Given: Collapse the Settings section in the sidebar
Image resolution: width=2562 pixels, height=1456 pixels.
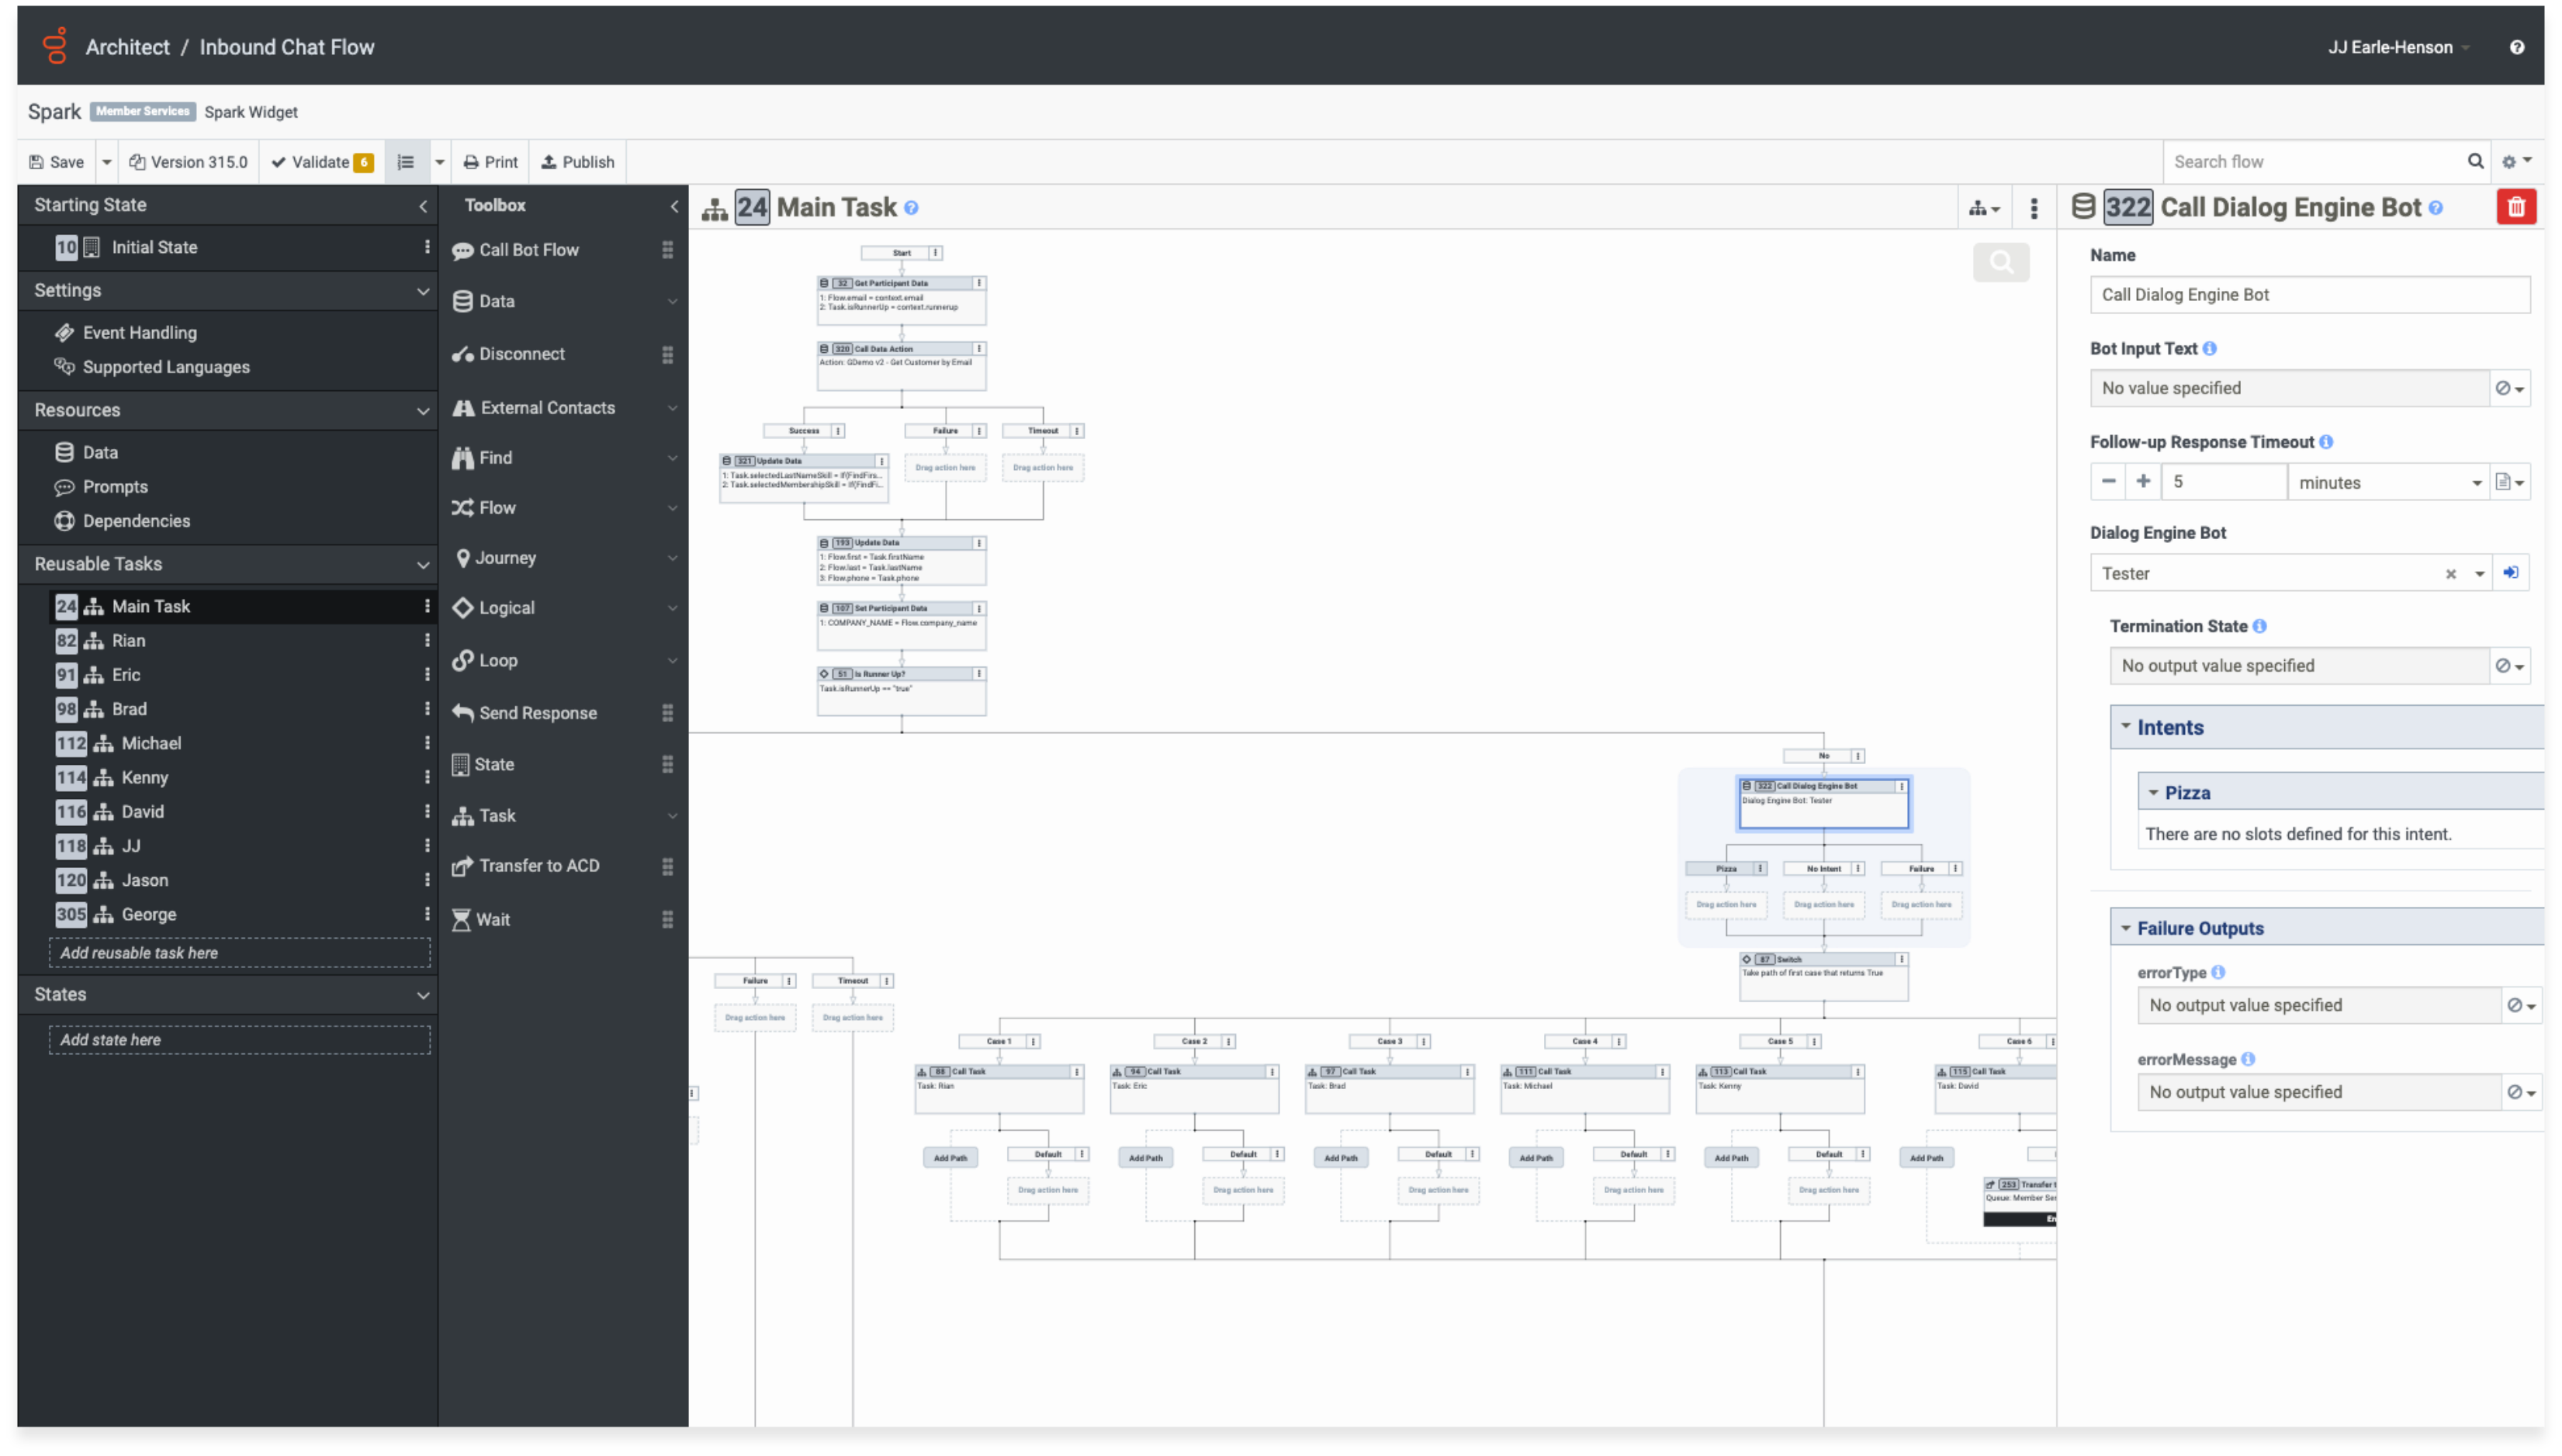Looking at the screenshot, I should coord(424,291).
